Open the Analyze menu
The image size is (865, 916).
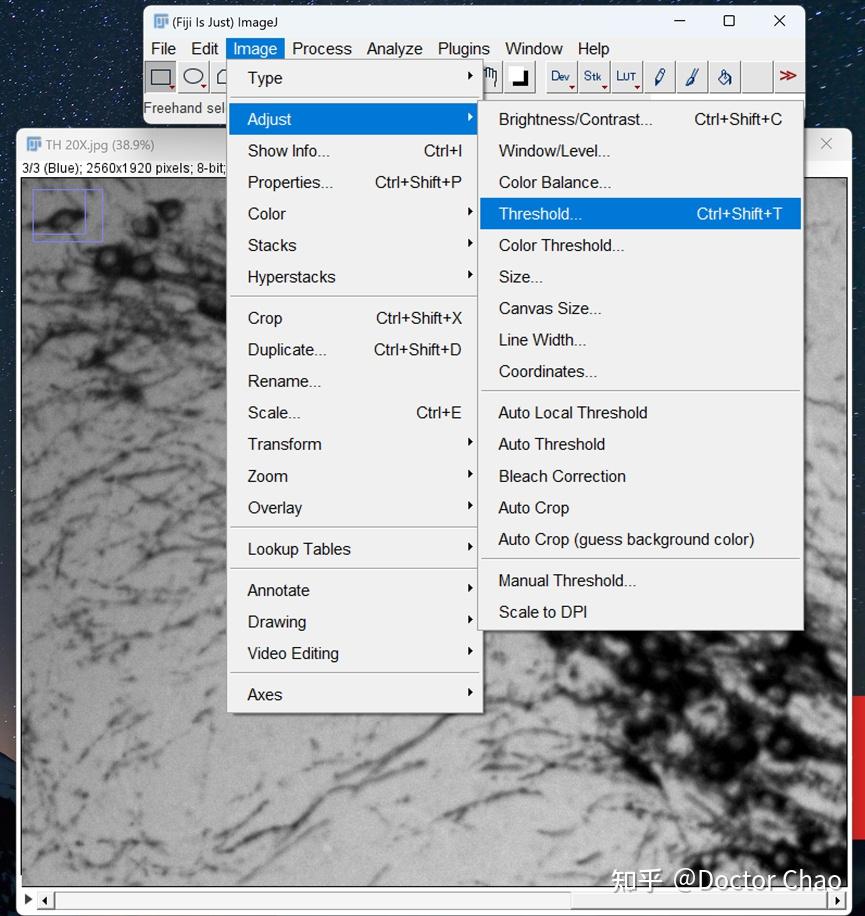(394, 48)
